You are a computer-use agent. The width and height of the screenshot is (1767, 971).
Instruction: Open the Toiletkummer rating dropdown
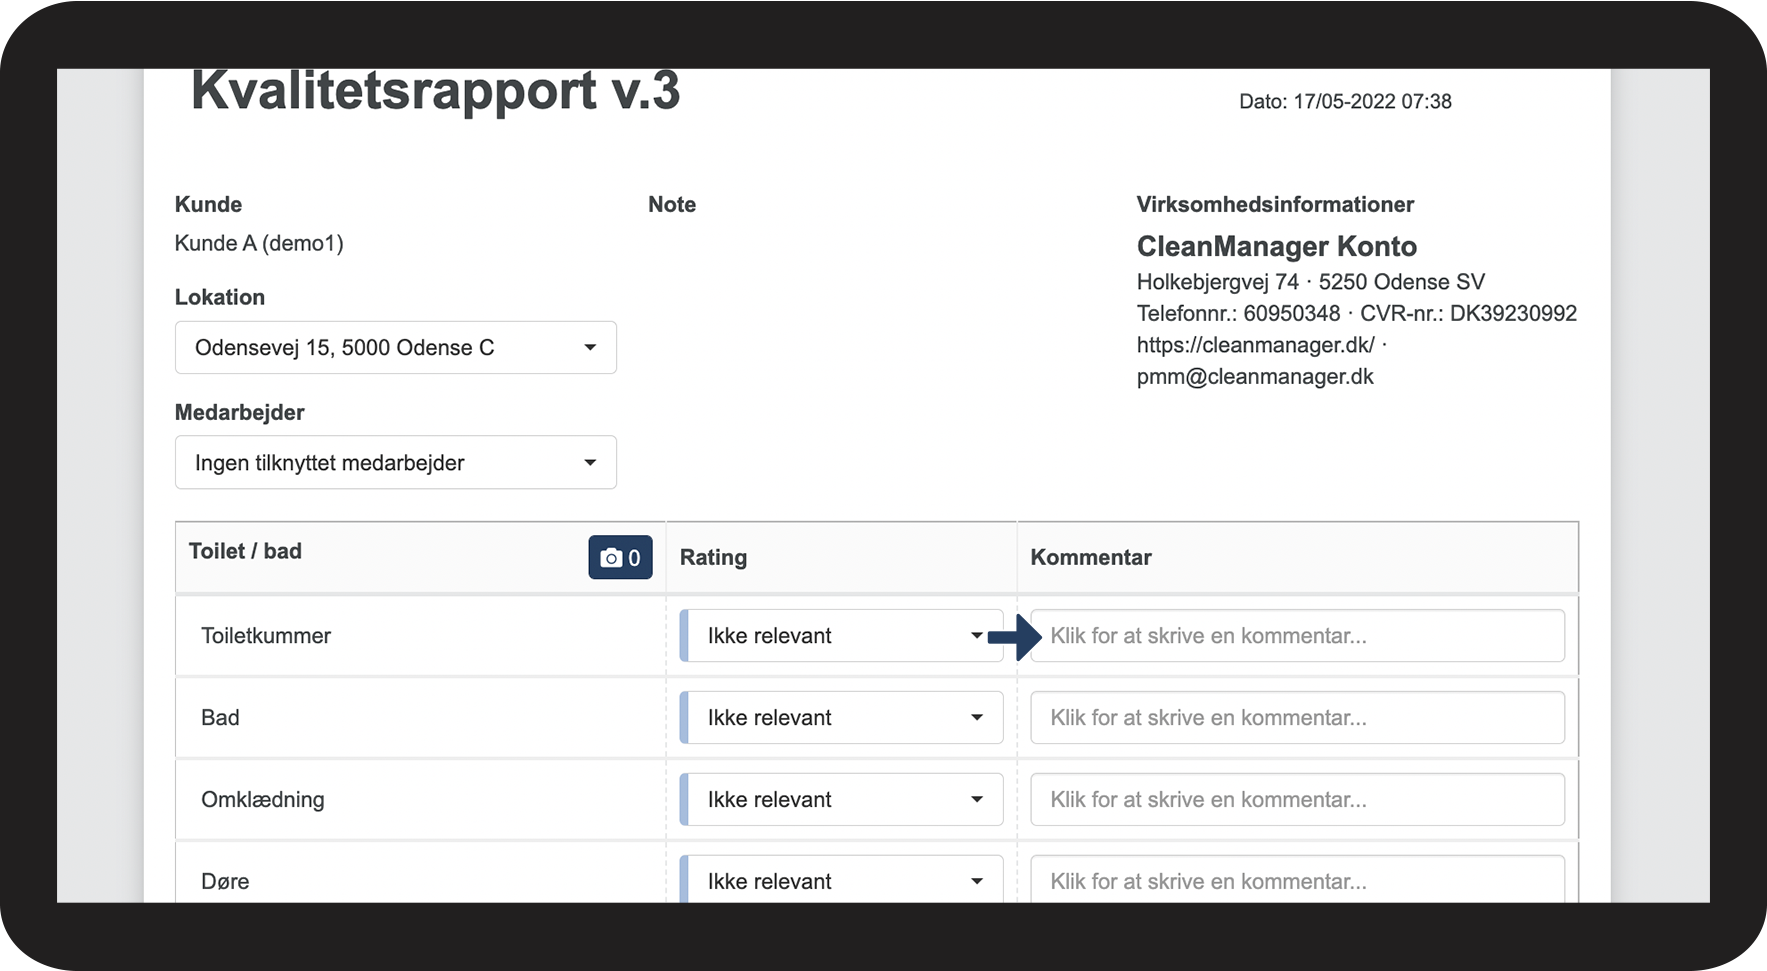[x=841, y=636]
